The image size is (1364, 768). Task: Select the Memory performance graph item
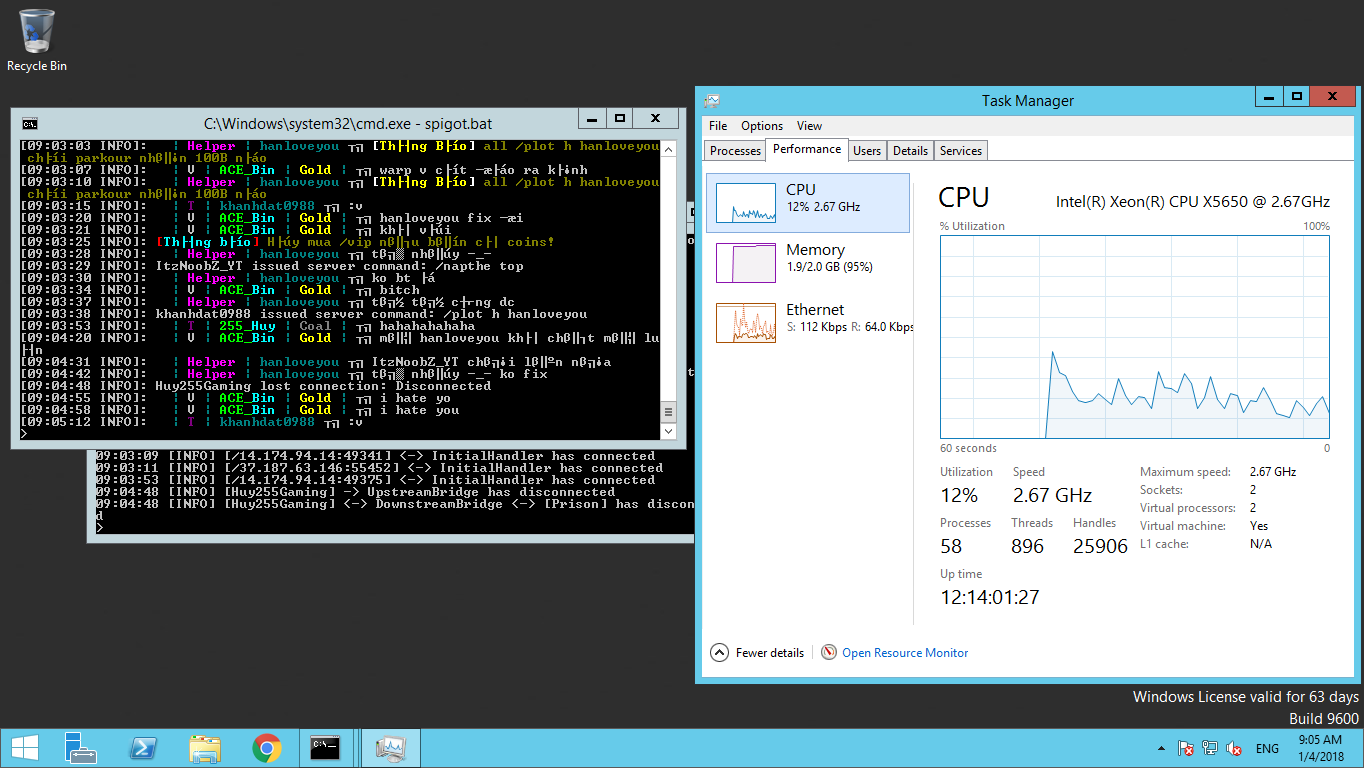coord(812,259)
